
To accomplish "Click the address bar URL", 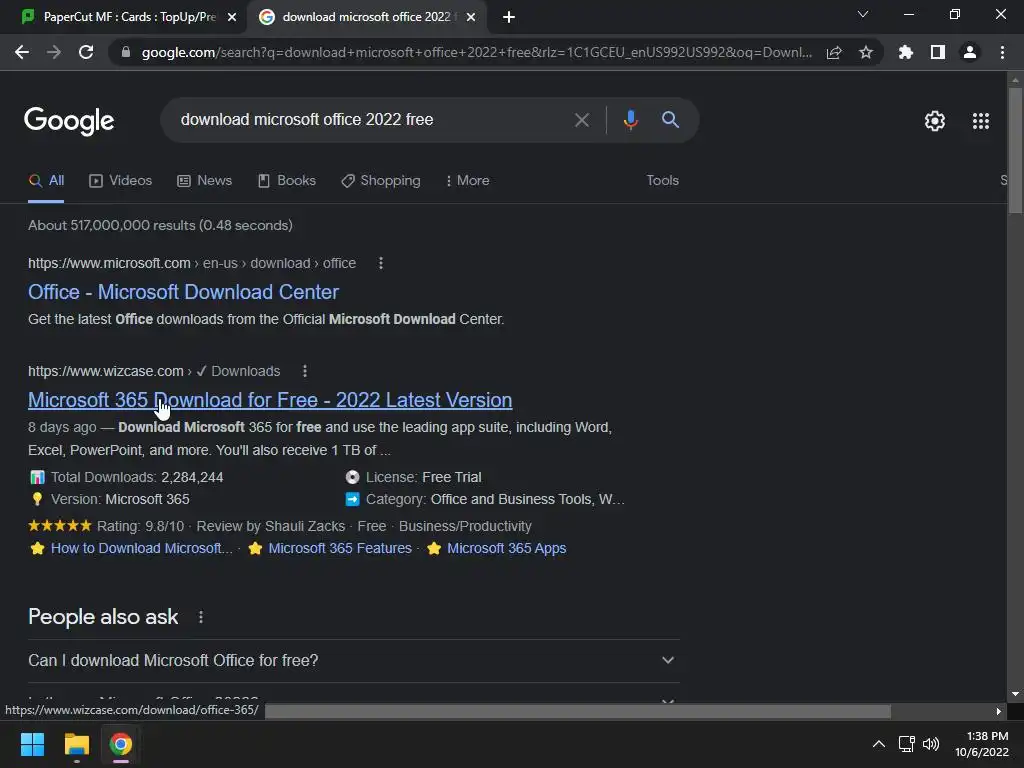I will pyautogui.click(x=477, y=52).
